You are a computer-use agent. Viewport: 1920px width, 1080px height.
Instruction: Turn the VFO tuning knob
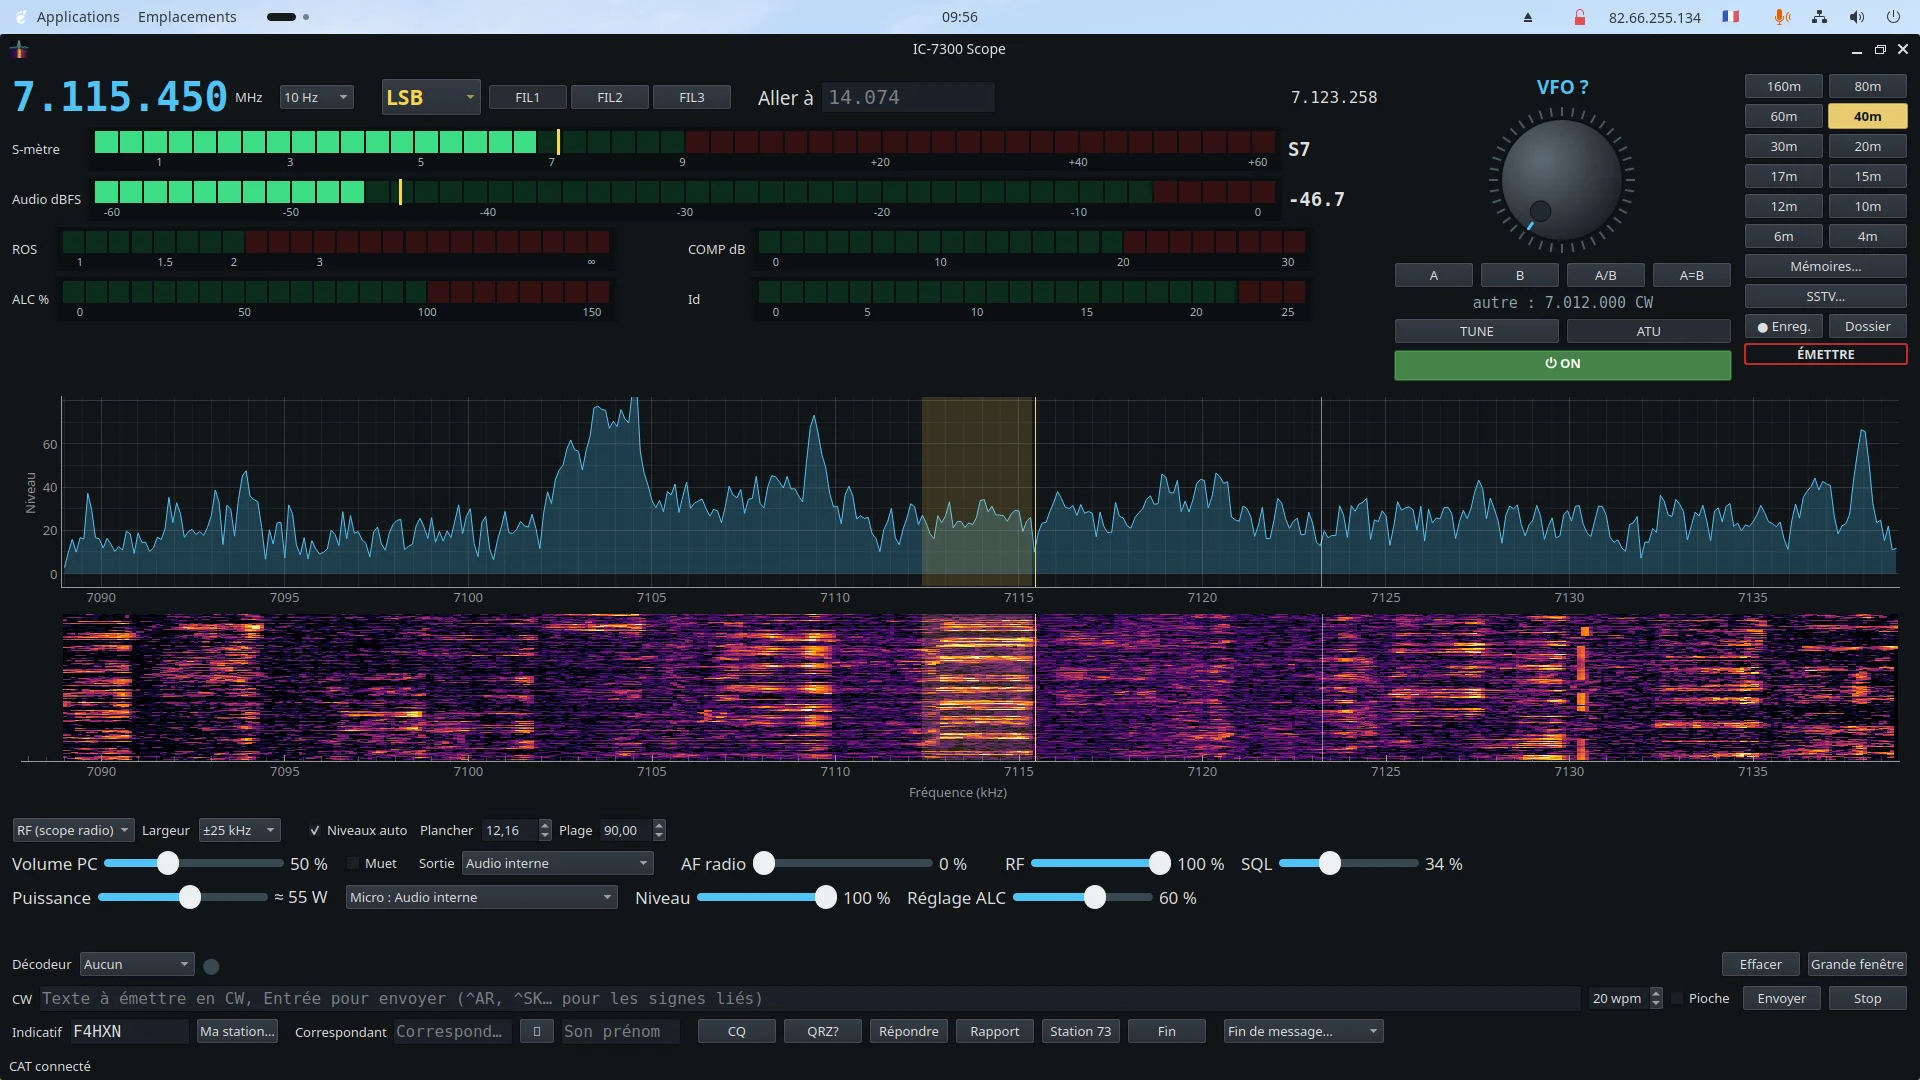(1561, 180)
